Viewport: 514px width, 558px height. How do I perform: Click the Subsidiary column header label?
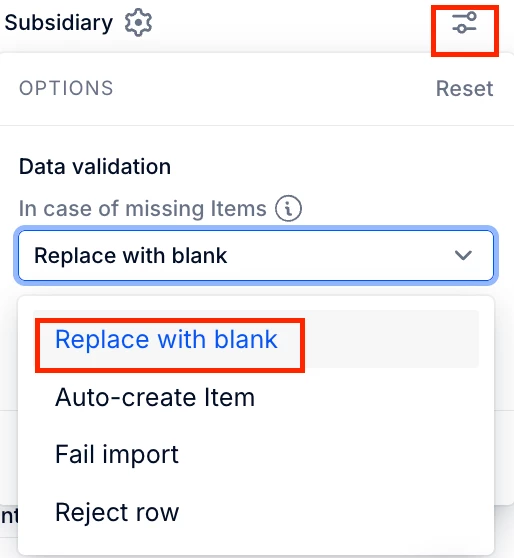tap(58, 23)
